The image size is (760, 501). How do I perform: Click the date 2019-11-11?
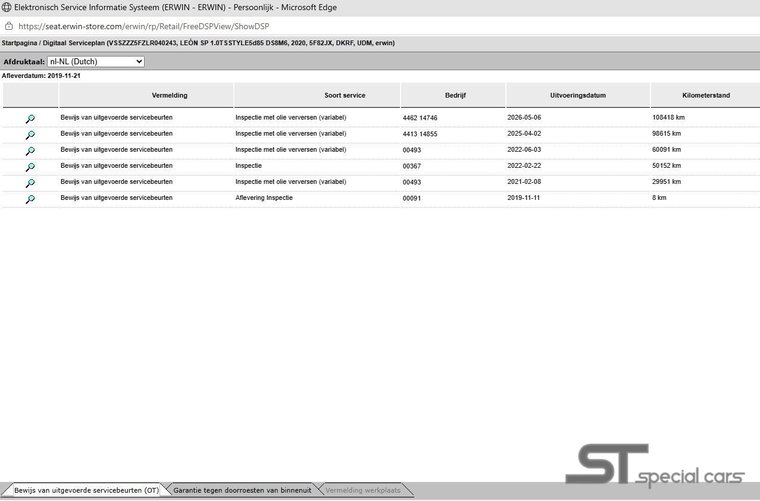523,197
